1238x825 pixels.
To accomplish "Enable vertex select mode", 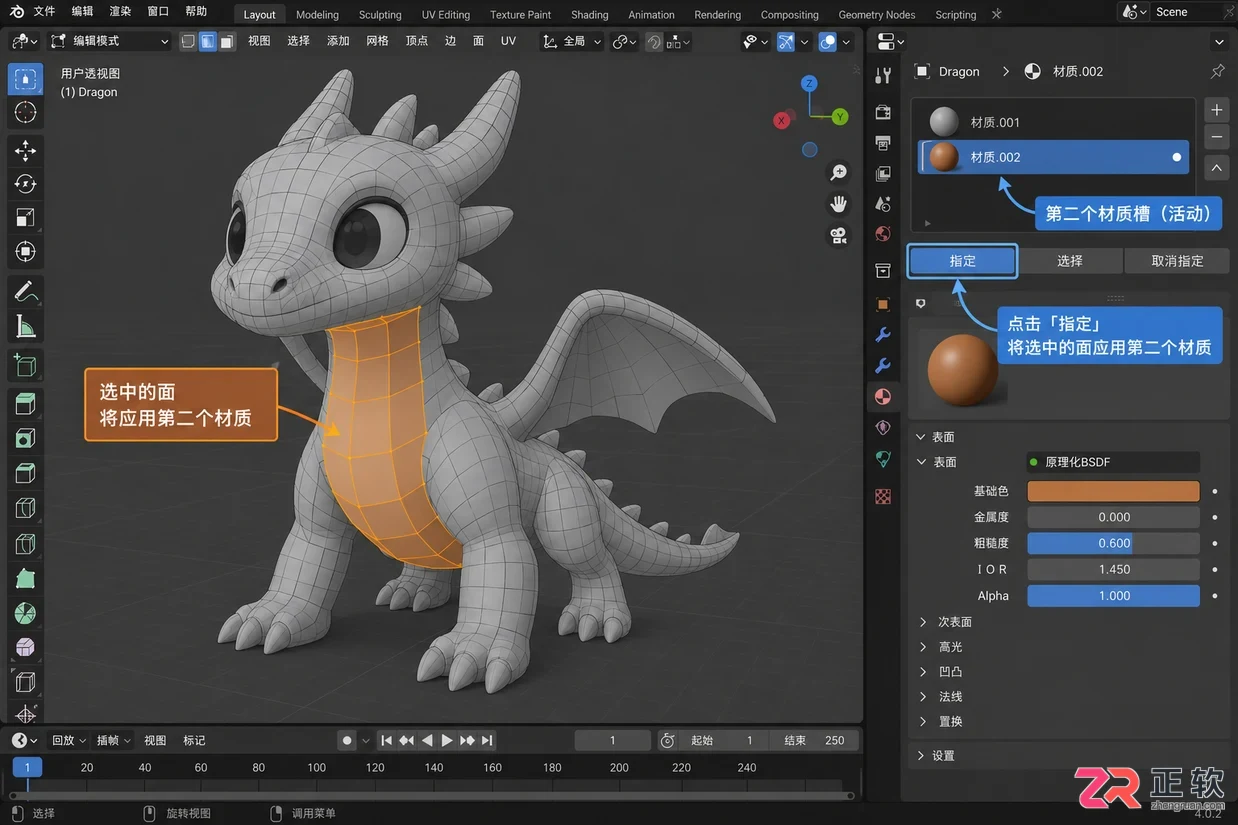I will (188, 41).
